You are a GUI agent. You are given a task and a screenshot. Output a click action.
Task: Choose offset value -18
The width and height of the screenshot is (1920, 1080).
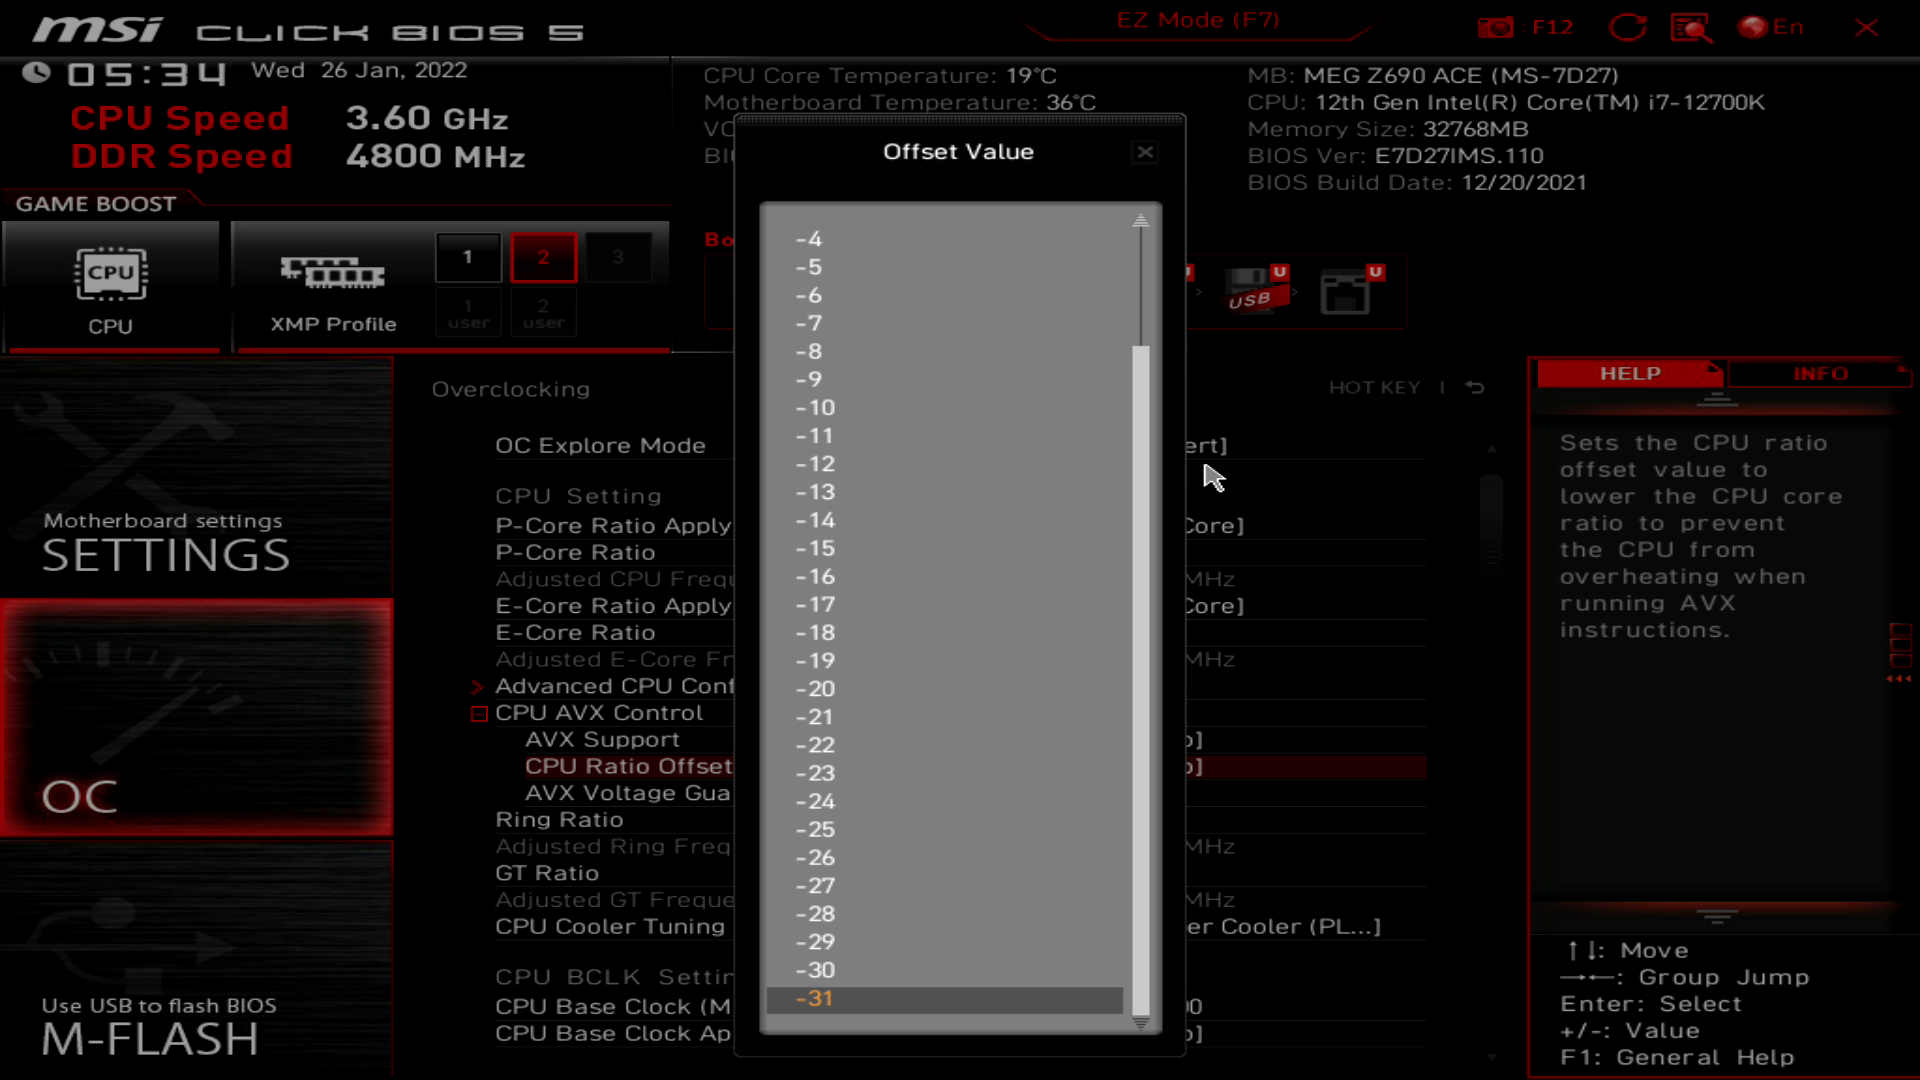pyautogui.click(x=944, y=633)
